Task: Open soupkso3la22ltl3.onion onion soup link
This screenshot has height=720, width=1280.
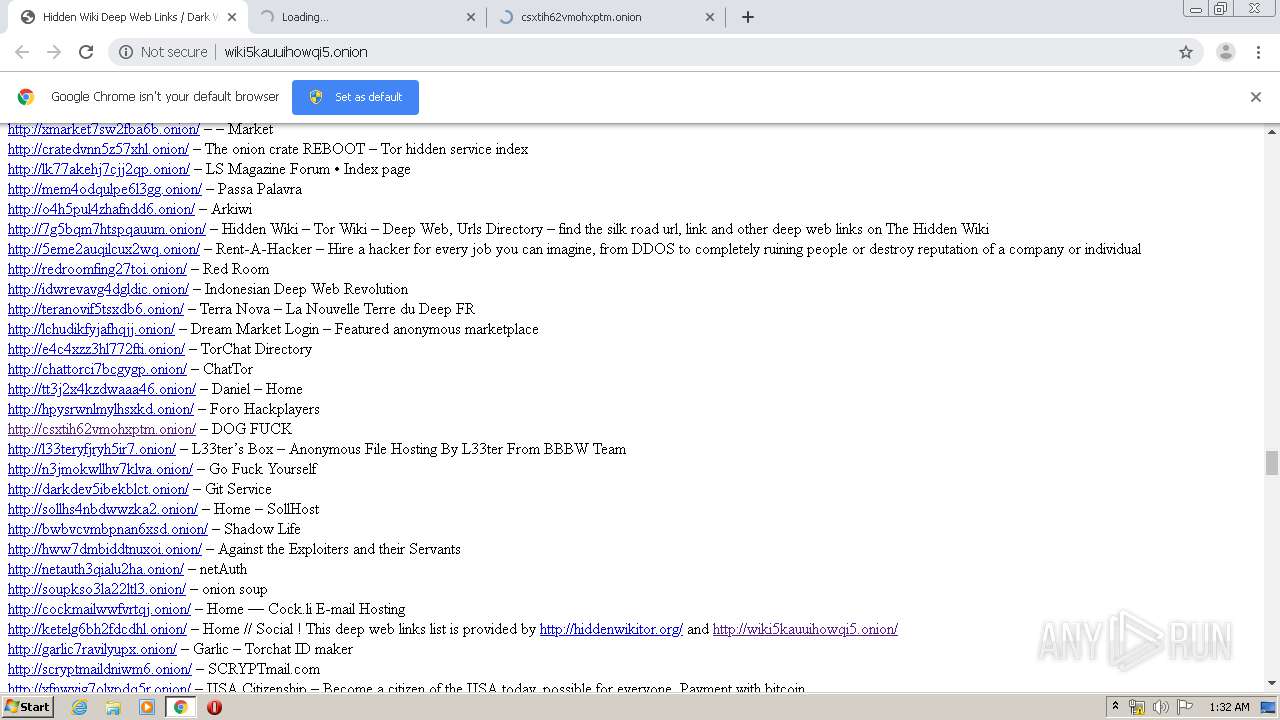Action: pos(97,589)
